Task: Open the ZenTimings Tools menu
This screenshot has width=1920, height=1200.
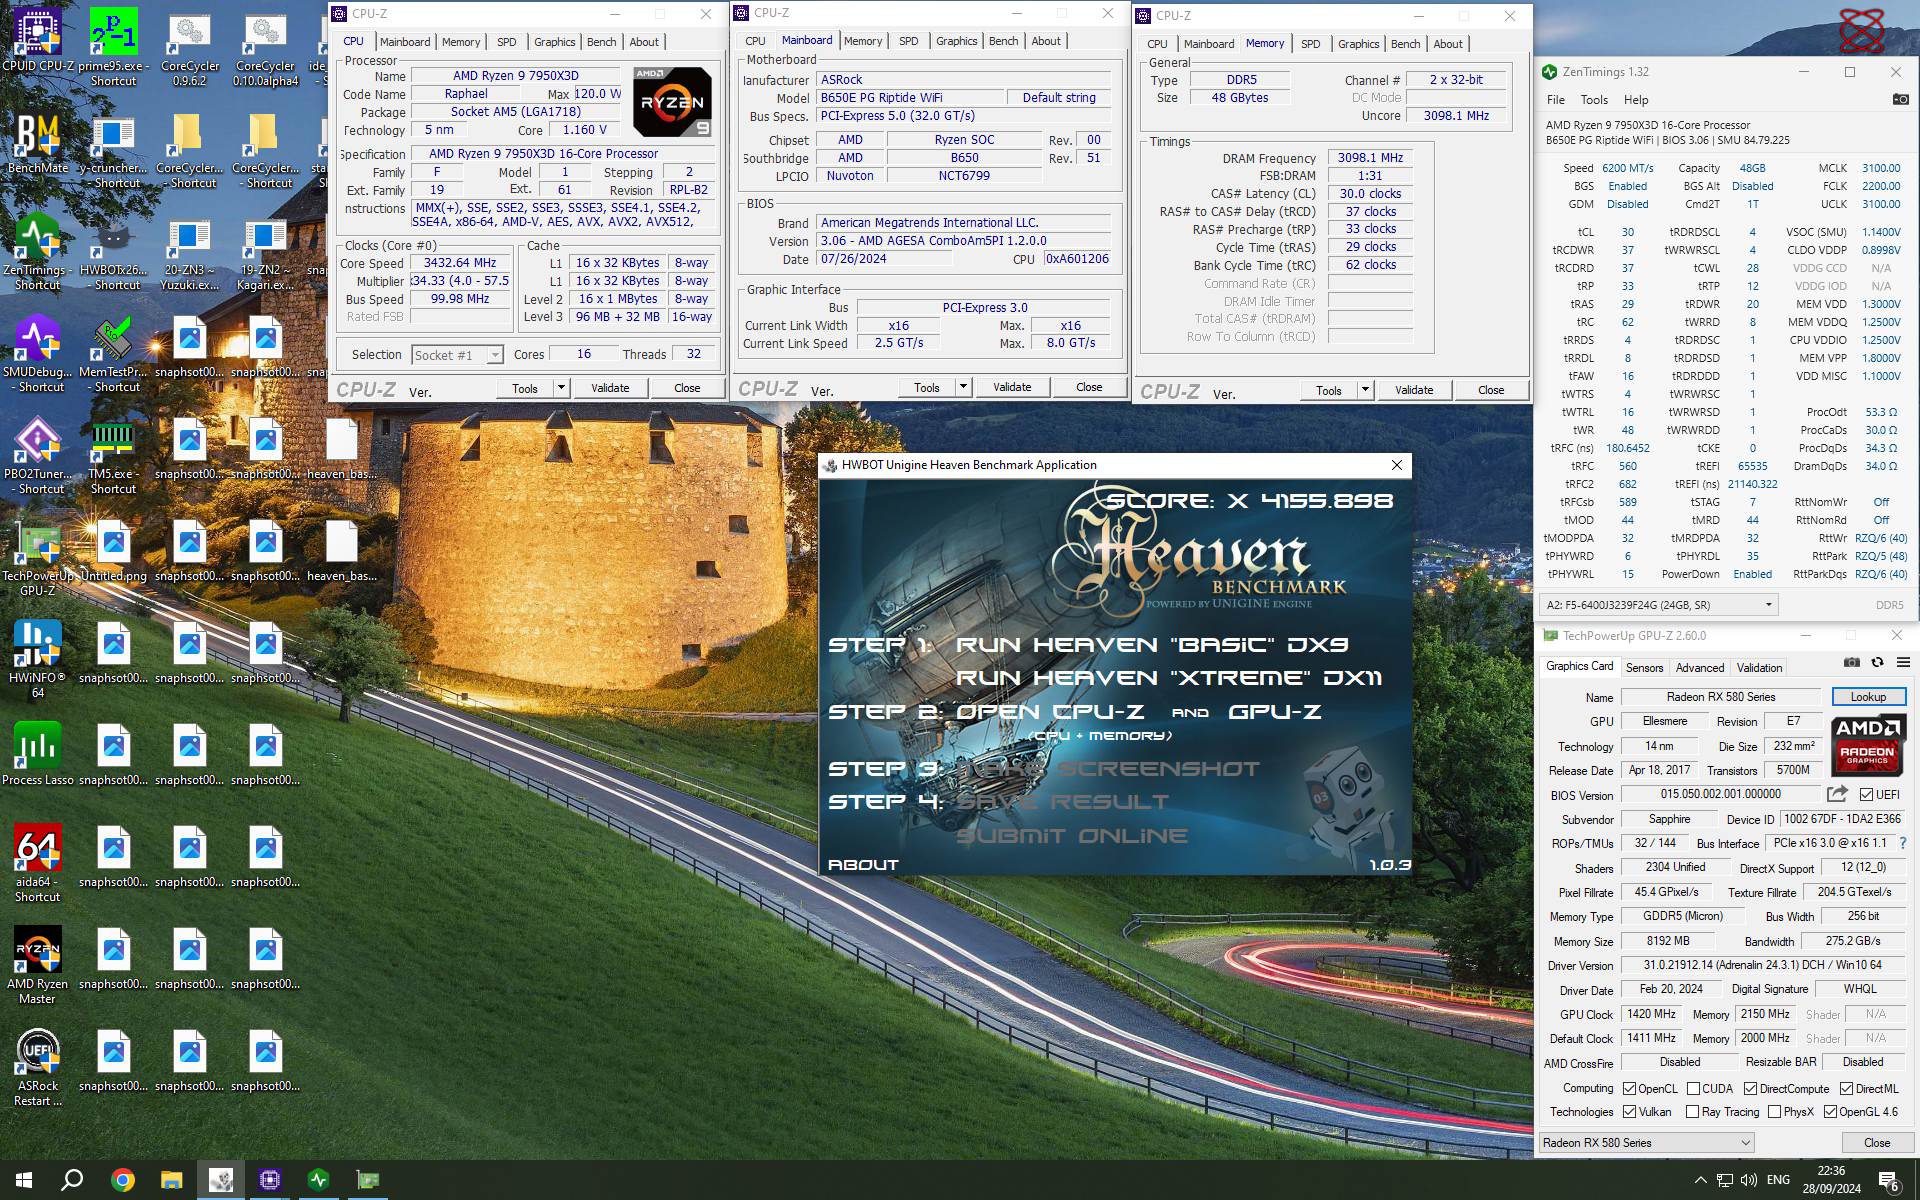Action: click(1594, 100)
